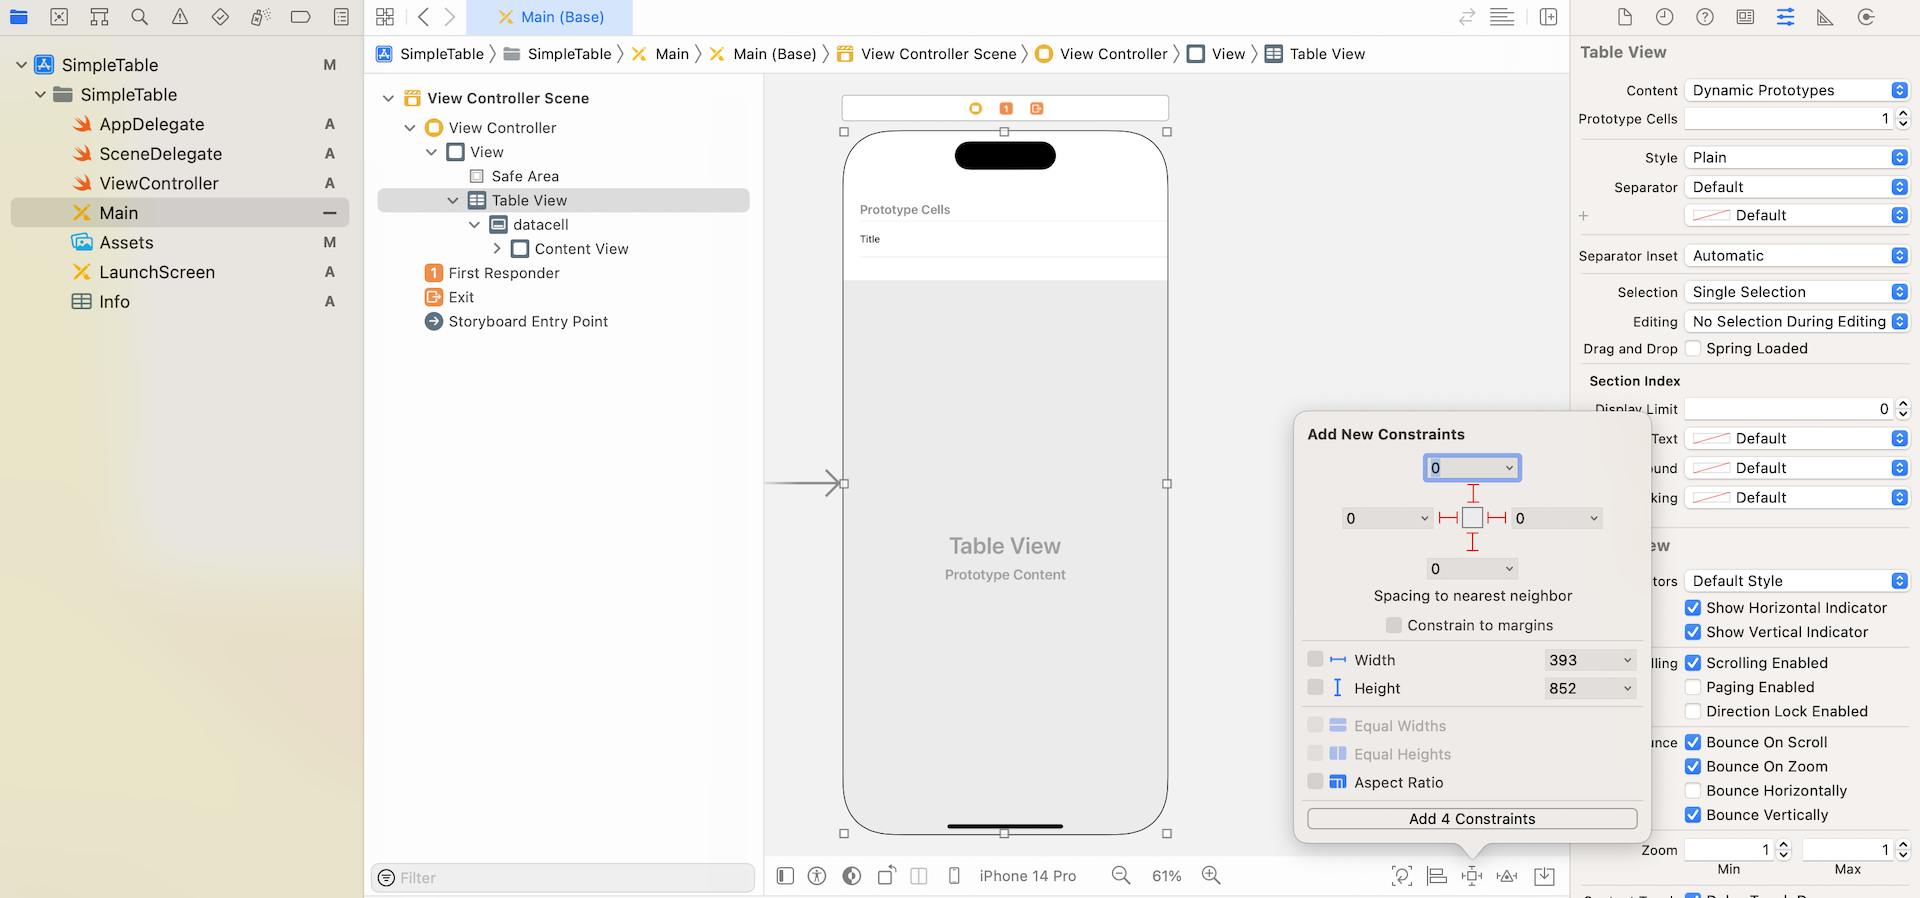Image resolution: width=1920 pixels, height=898 pixels.
Task: Toggle Bounce On Scroll checkbox
Action: tap(1693, 741)
